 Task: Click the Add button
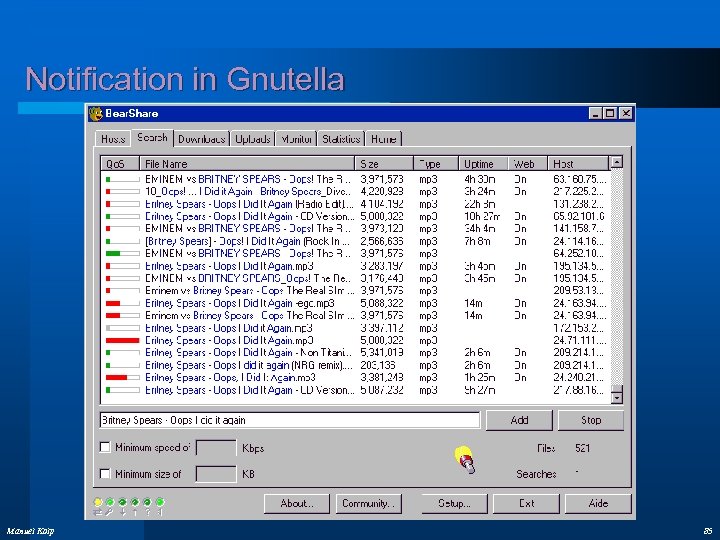[519, 420]
